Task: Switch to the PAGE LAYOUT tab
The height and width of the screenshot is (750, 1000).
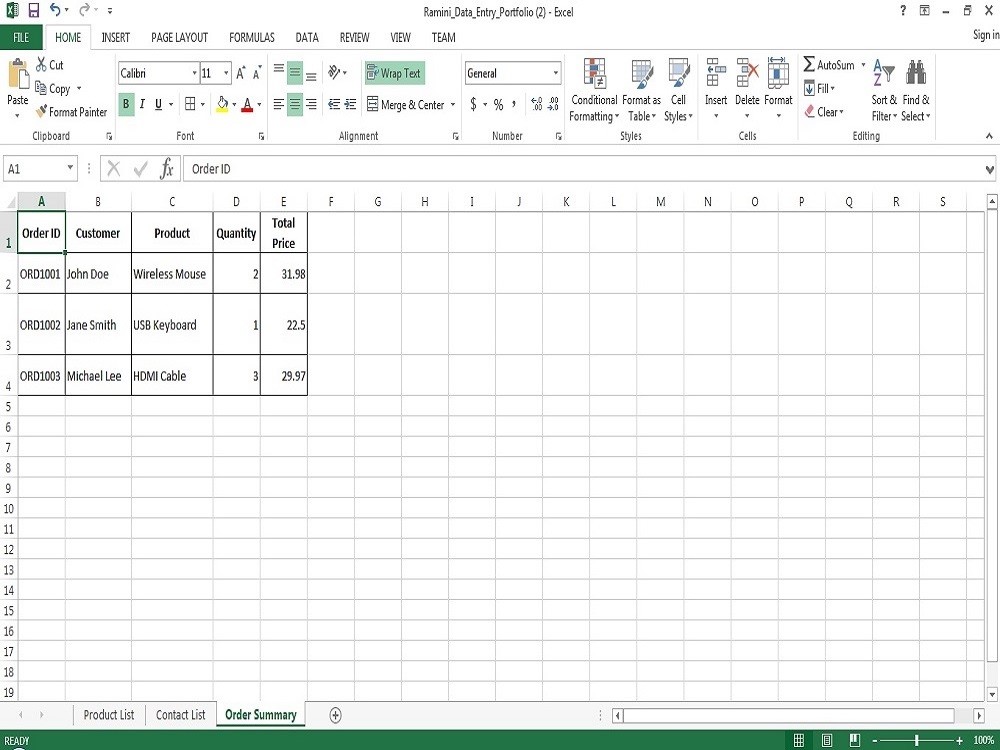Action: pos(179,37)
